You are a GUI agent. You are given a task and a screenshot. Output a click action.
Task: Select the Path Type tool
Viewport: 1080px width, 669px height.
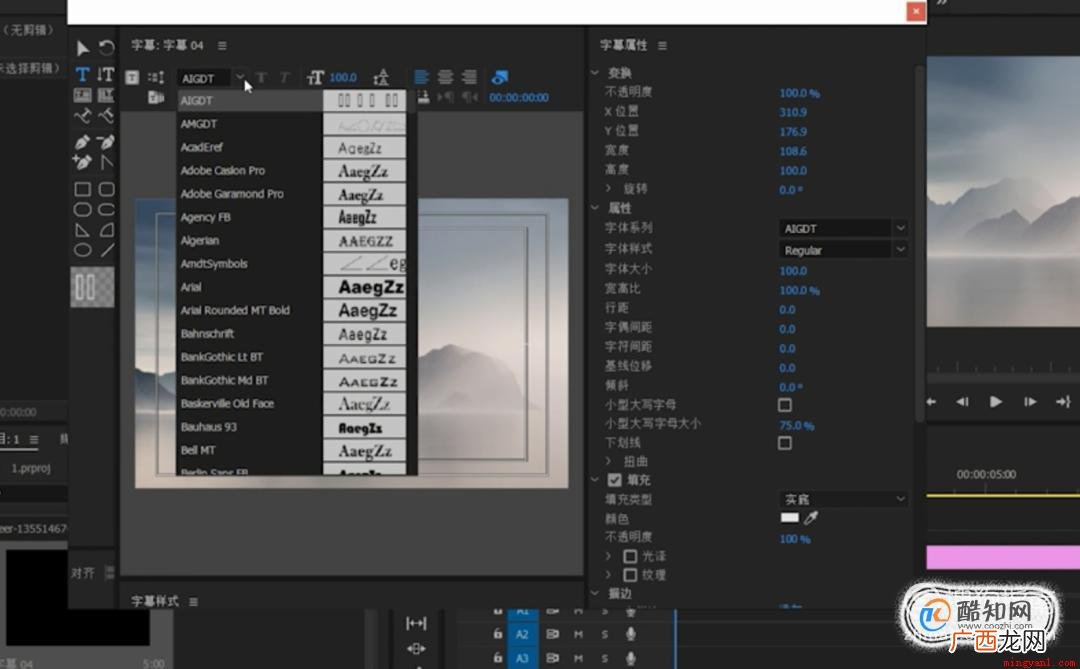[x=82, y=116]
